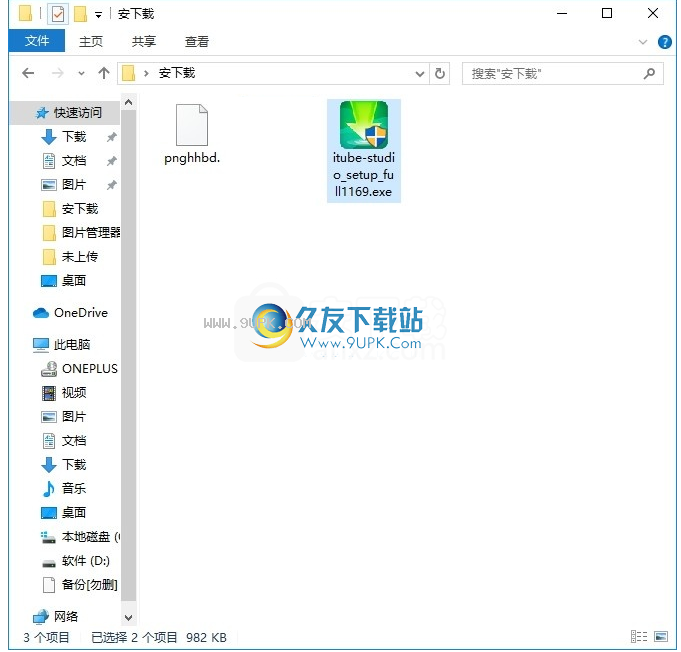Switch to the 主页 ribbon tab

[x=91, y=42]
